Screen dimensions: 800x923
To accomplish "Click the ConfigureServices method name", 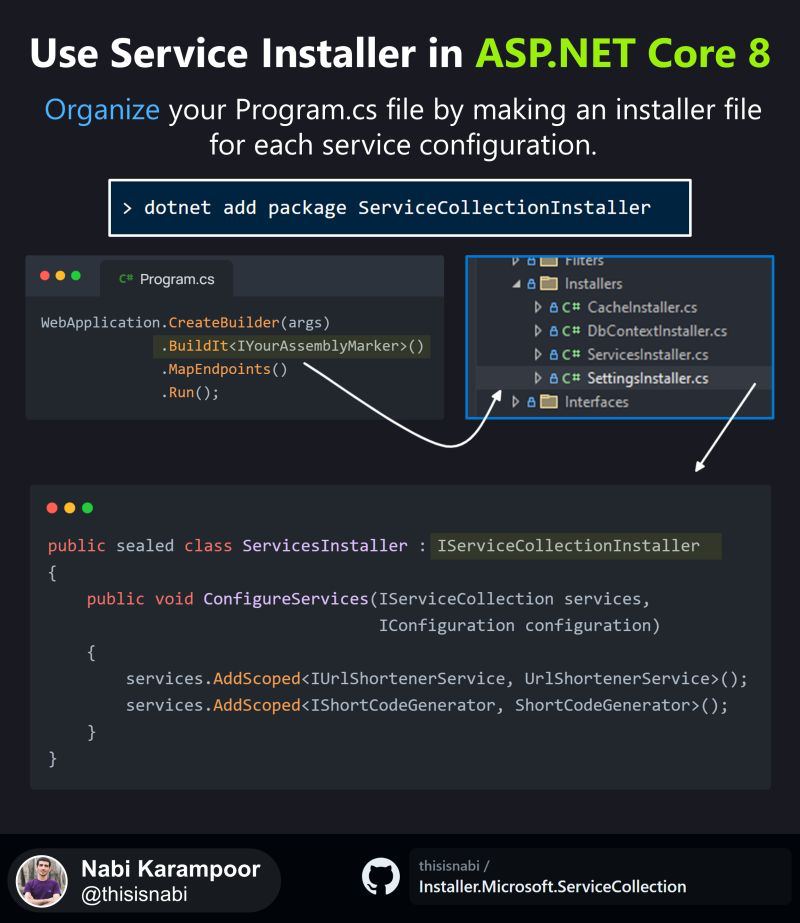I will click(286, 599).
